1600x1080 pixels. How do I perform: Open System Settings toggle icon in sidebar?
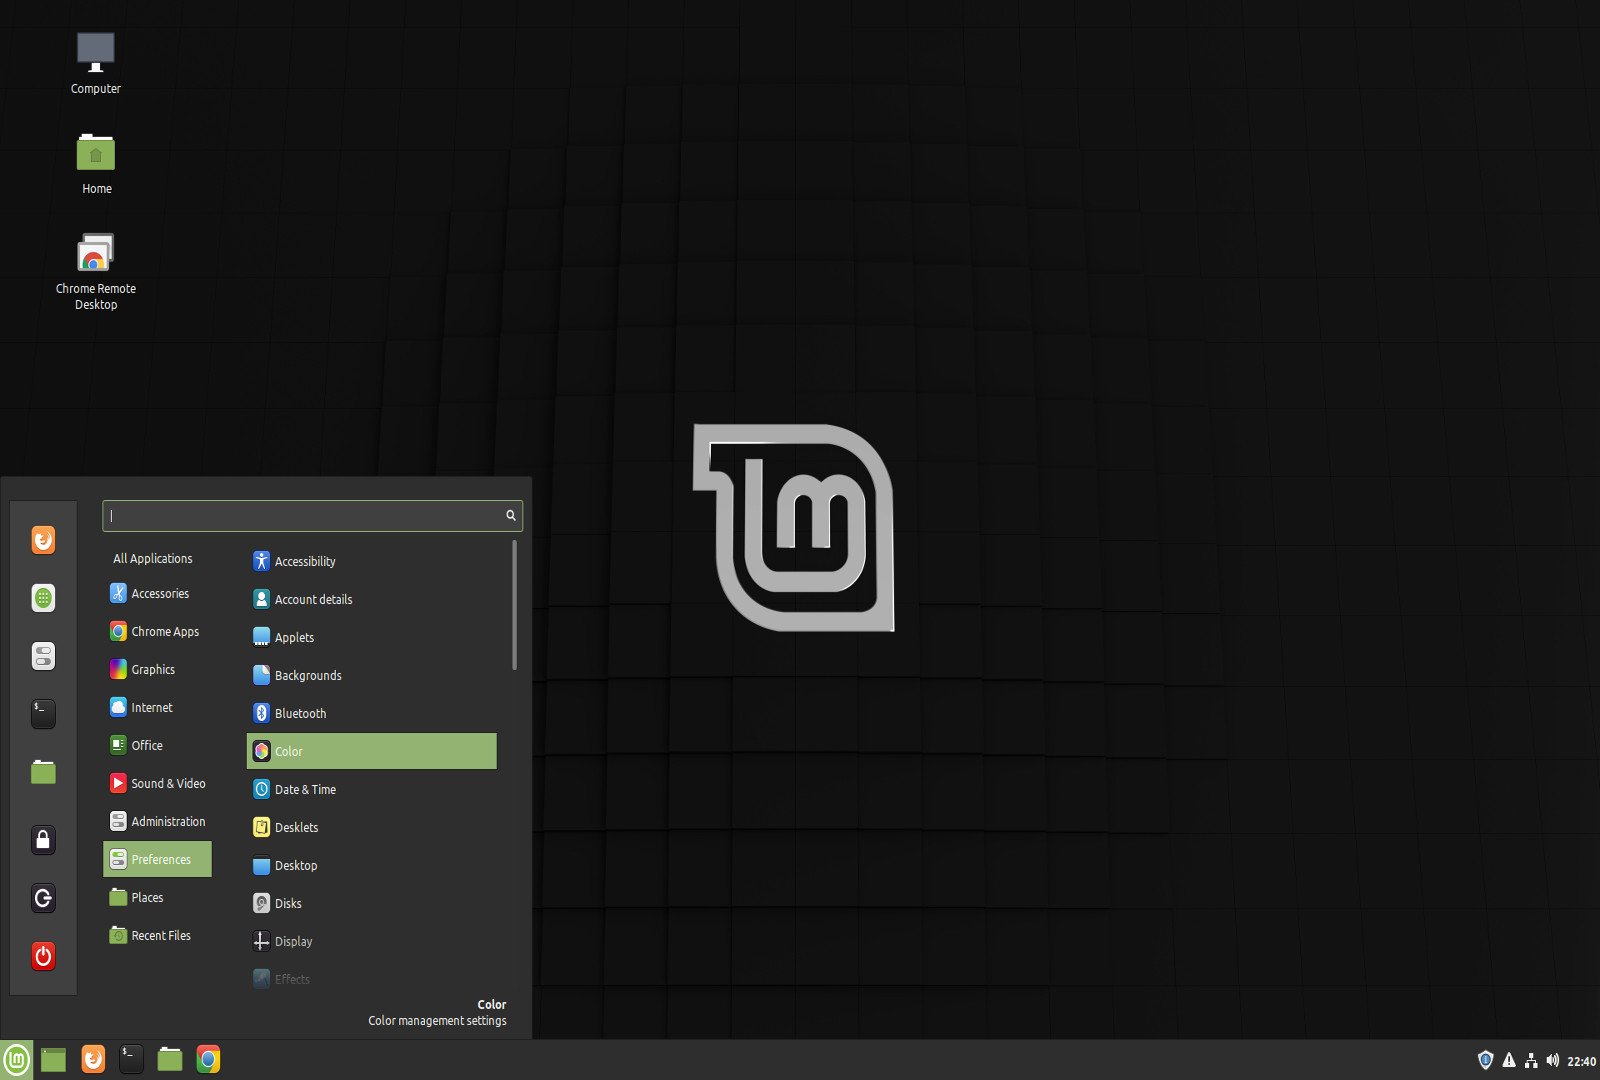point(43,656)
